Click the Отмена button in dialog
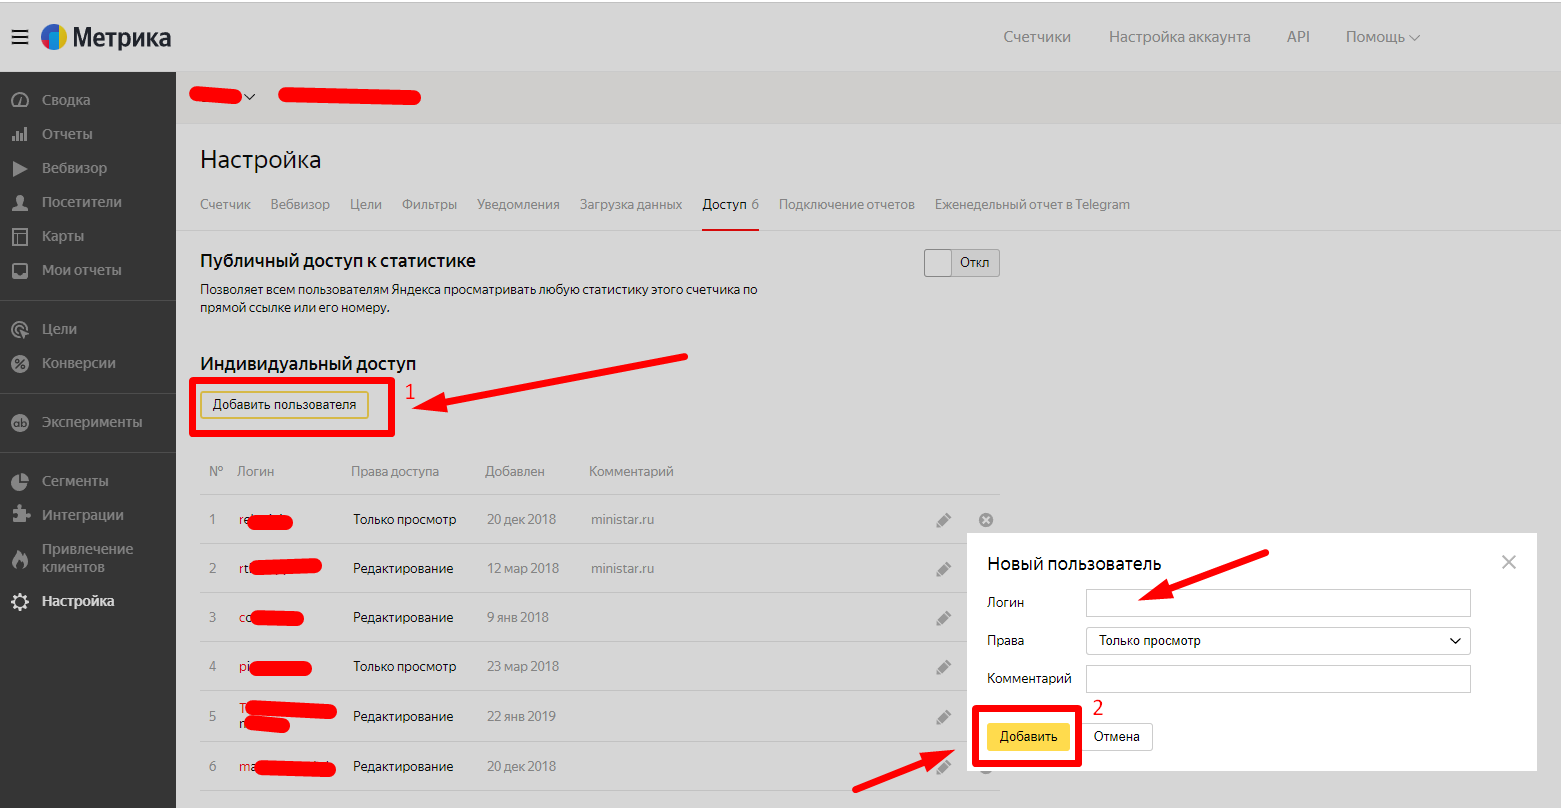Viewport: 1561px width, 808px height. pyautogui.click(x=1116, y=737)
